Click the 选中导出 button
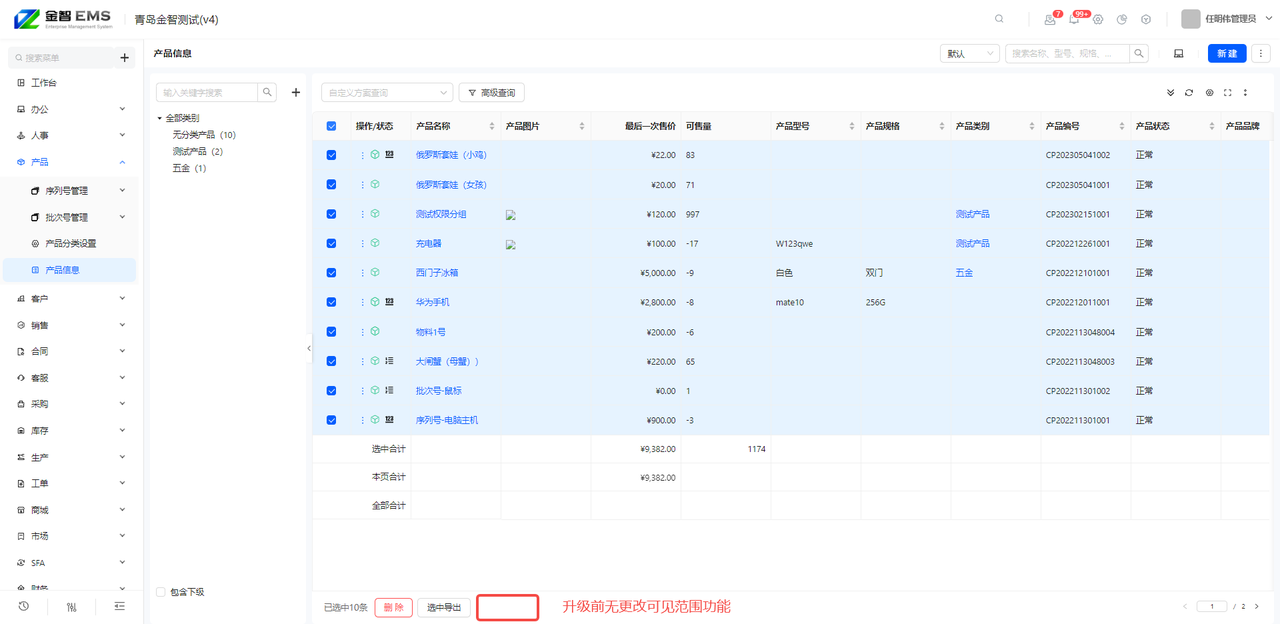The width and height of the screenshot is (1280, 624). point(444,607)
